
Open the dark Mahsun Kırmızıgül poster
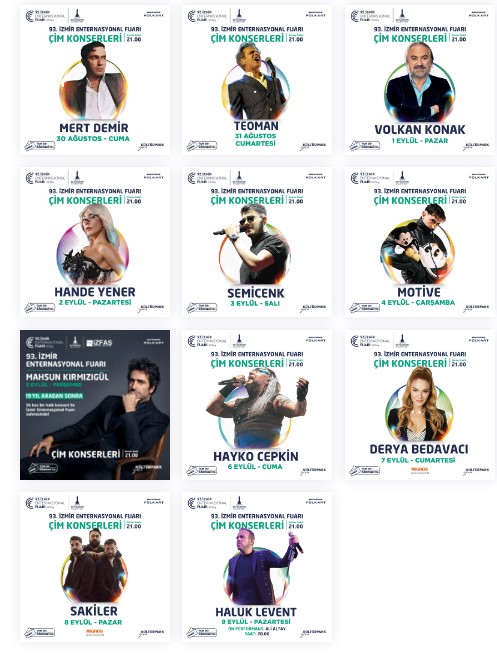(x=95, y=405)
